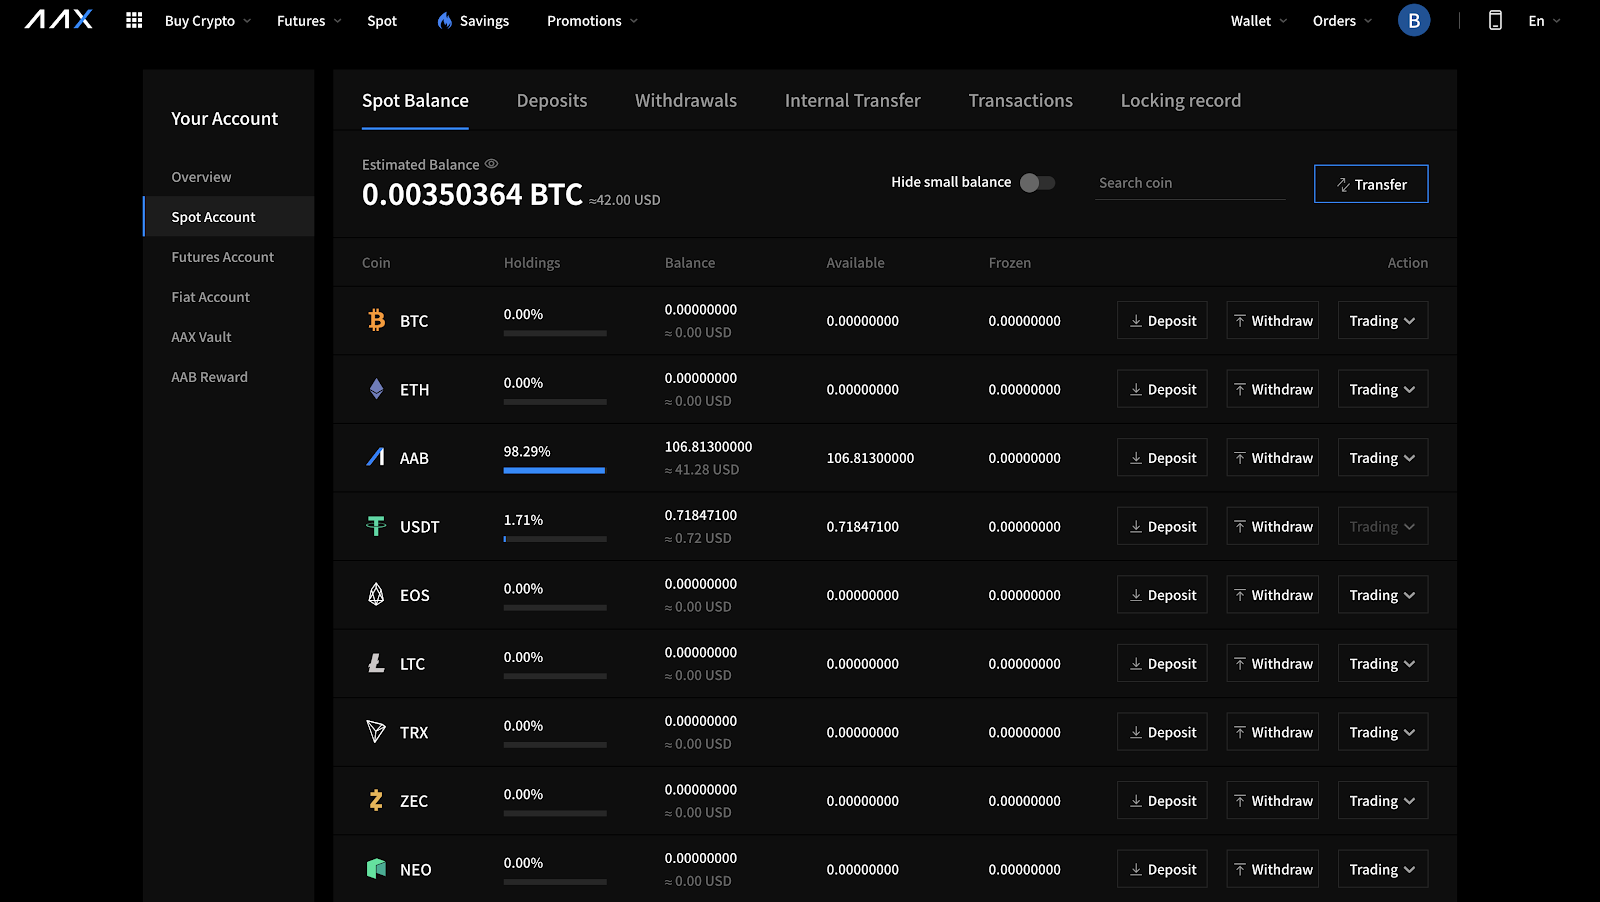Click the BTC holdings progress bar
The image size is (1600, 902).
click(x=555, y=333)
